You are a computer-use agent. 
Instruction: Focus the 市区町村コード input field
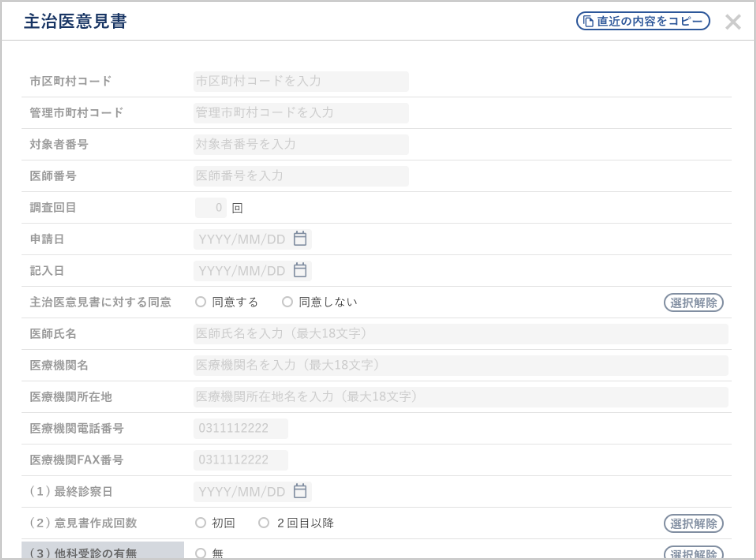tap(301, 81)
